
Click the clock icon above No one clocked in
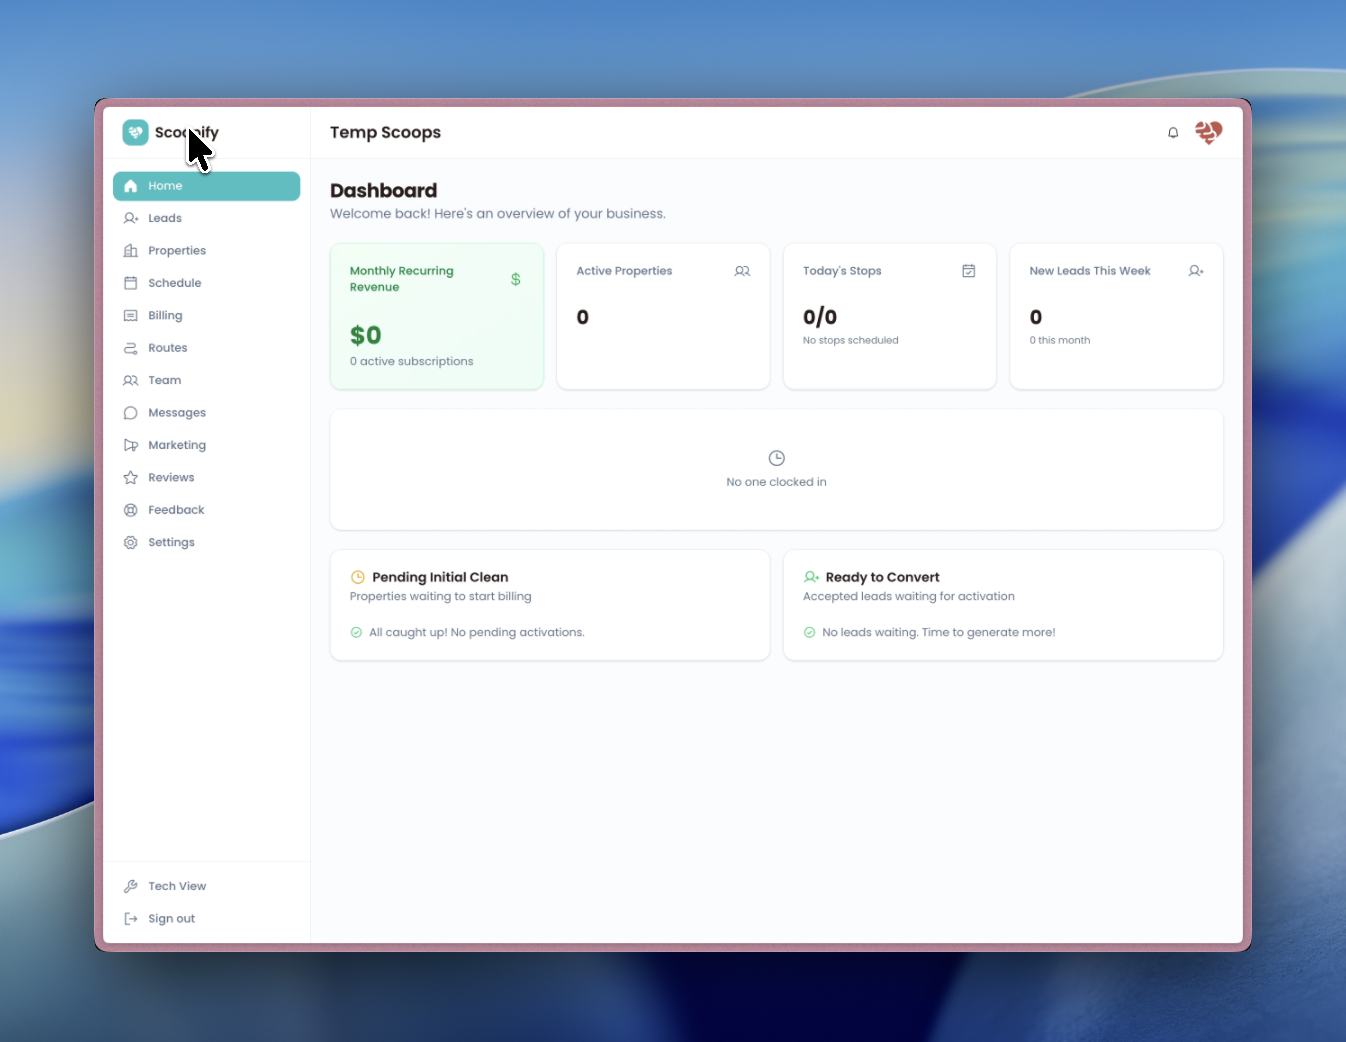coord(776,458)
